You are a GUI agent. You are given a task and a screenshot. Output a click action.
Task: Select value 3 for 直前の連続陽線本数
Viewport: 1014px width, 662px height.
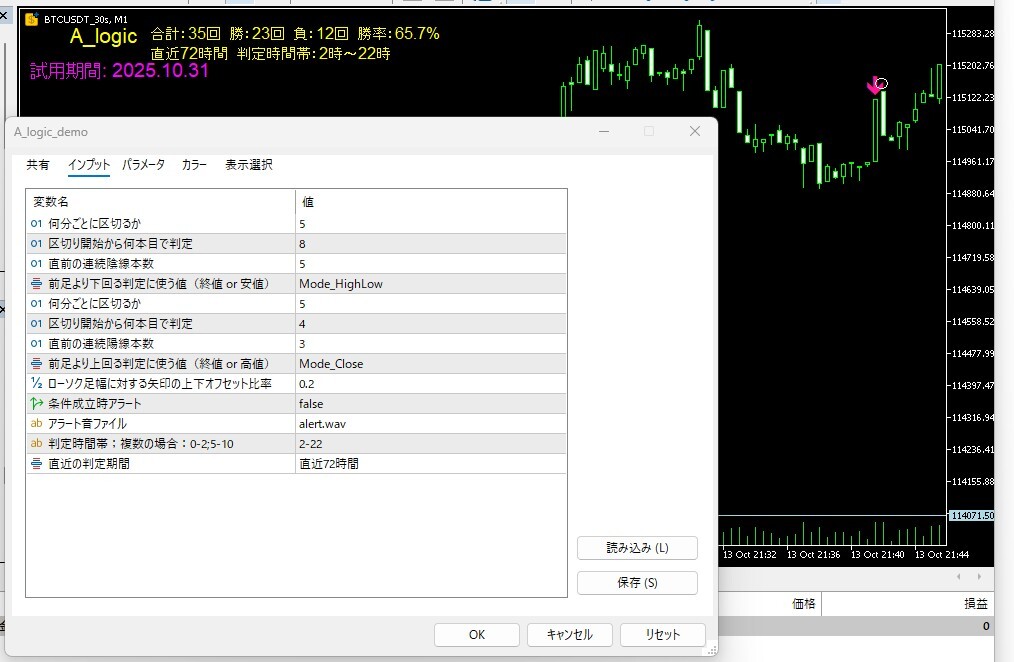coord(431,344)
